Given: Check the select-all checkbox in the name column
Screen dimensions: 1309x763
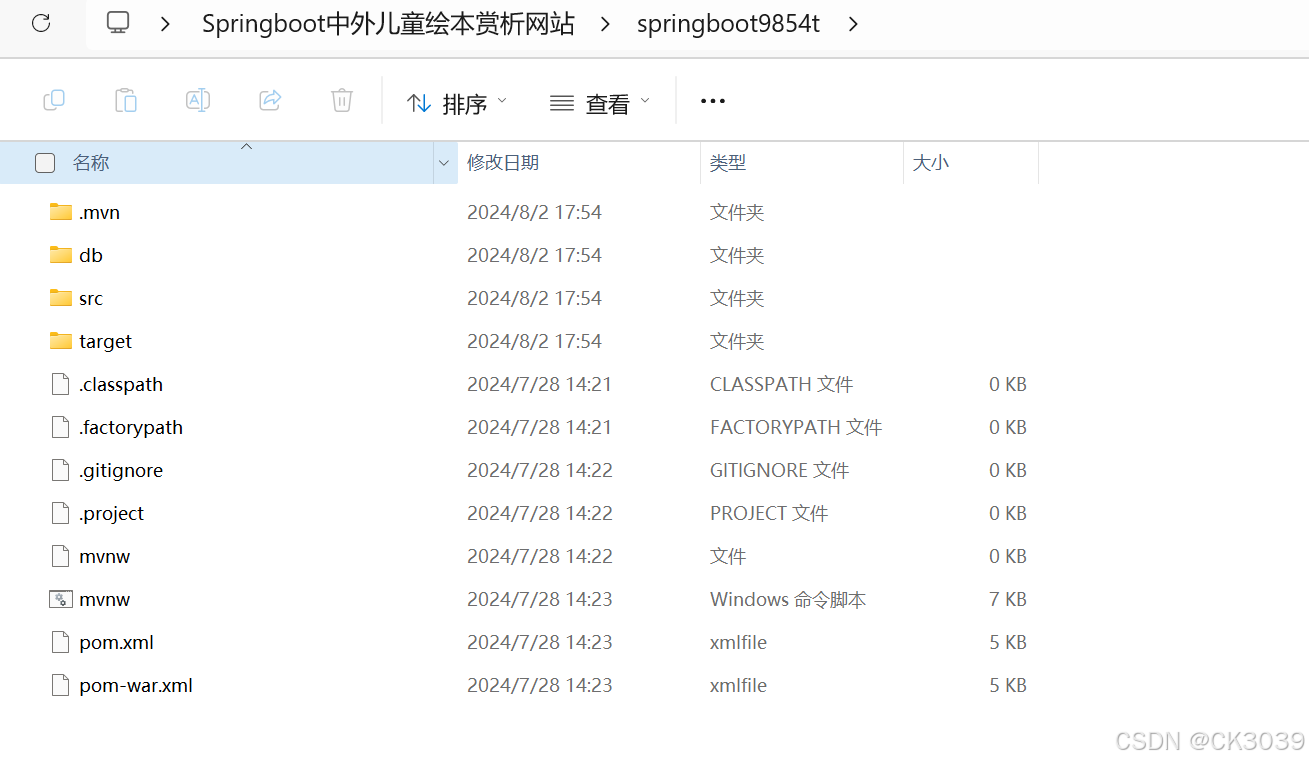Looking at the screenshot, I should pyautogui.click(x=45, y=162).
